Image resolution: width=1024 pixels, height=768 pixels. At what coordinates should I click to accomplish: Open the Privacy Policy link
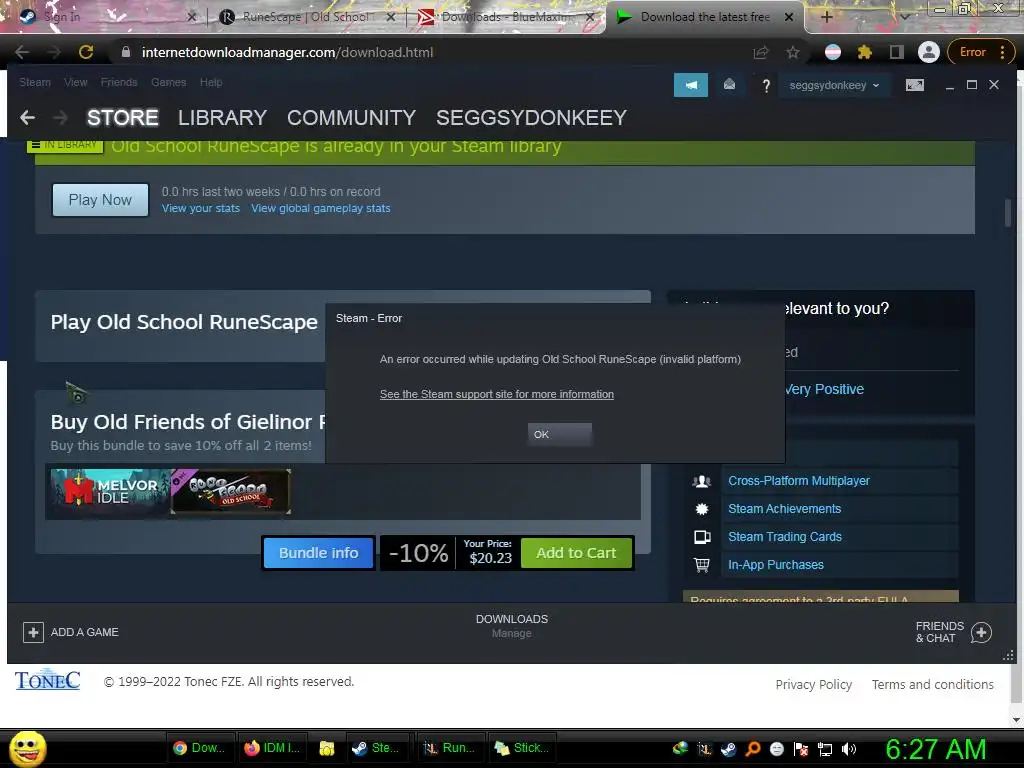tap(814, 684)
